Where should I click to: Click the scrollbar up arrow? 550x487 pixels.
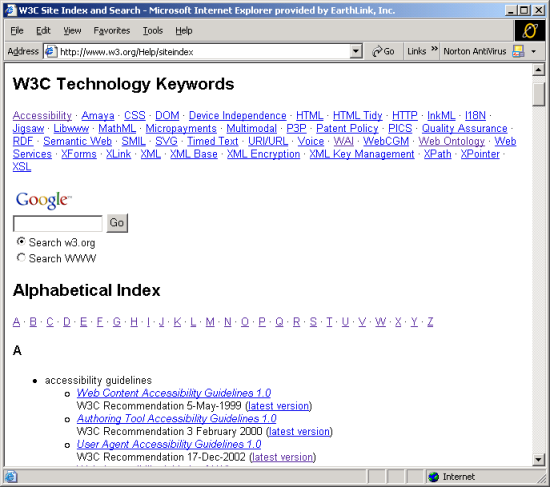coord(538,69)
